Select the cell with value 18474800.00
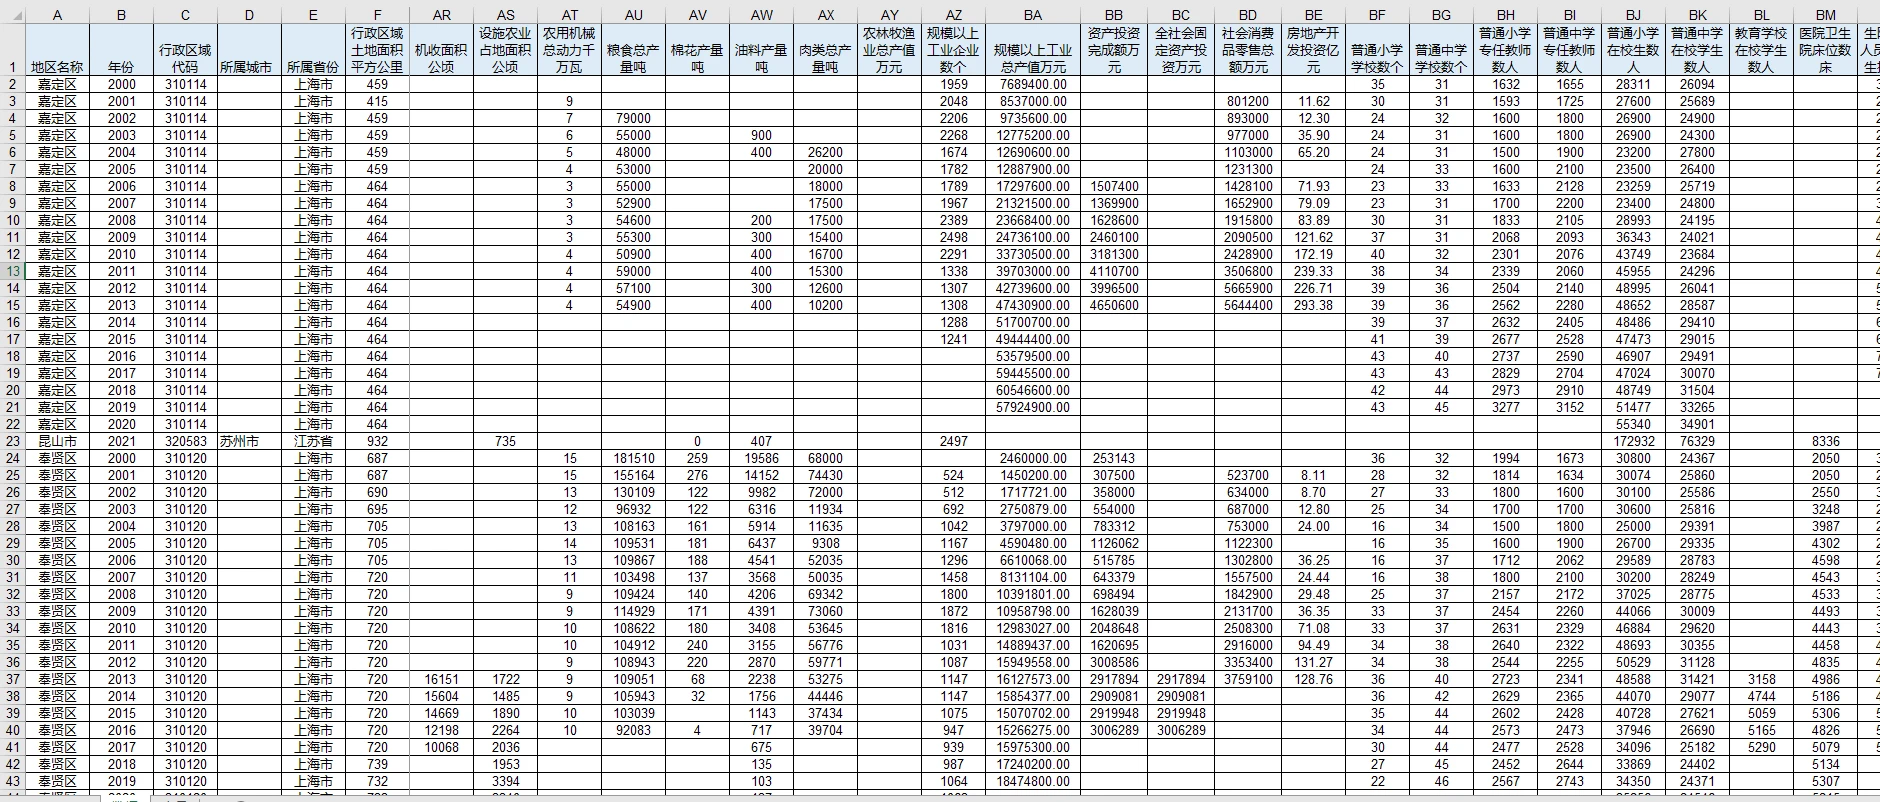The width and height of the screenshot is (1880, 802). 1033,781
